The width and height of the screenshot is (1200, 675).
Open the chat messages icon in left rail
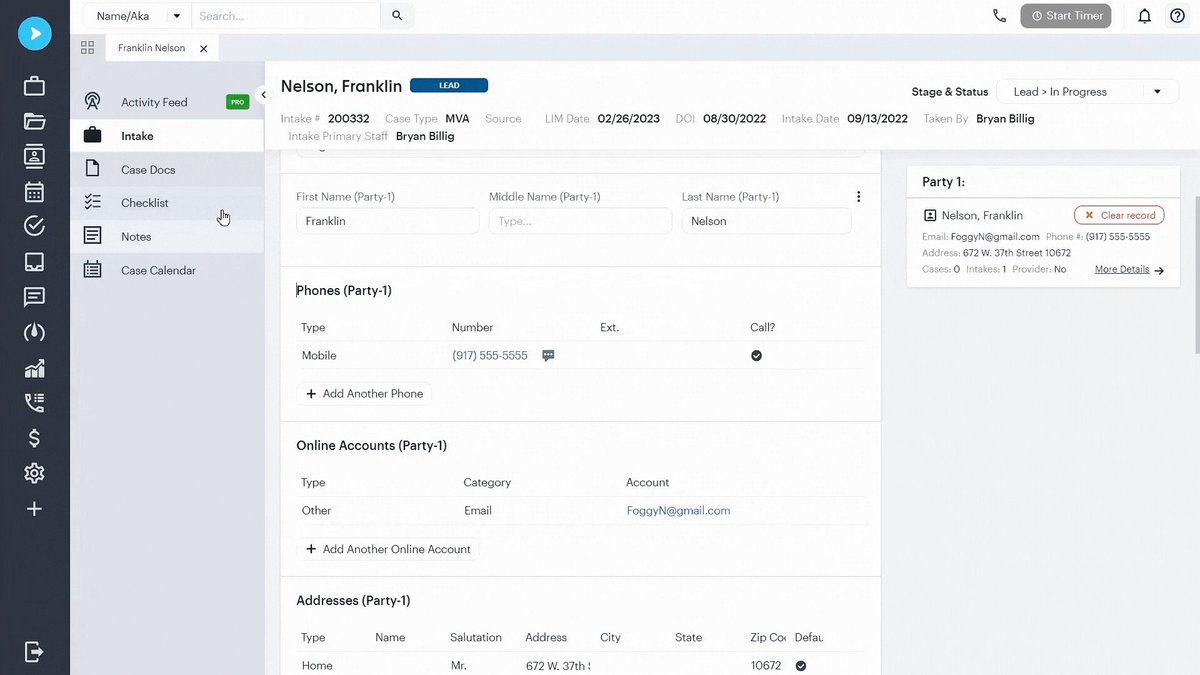(34, 297)
